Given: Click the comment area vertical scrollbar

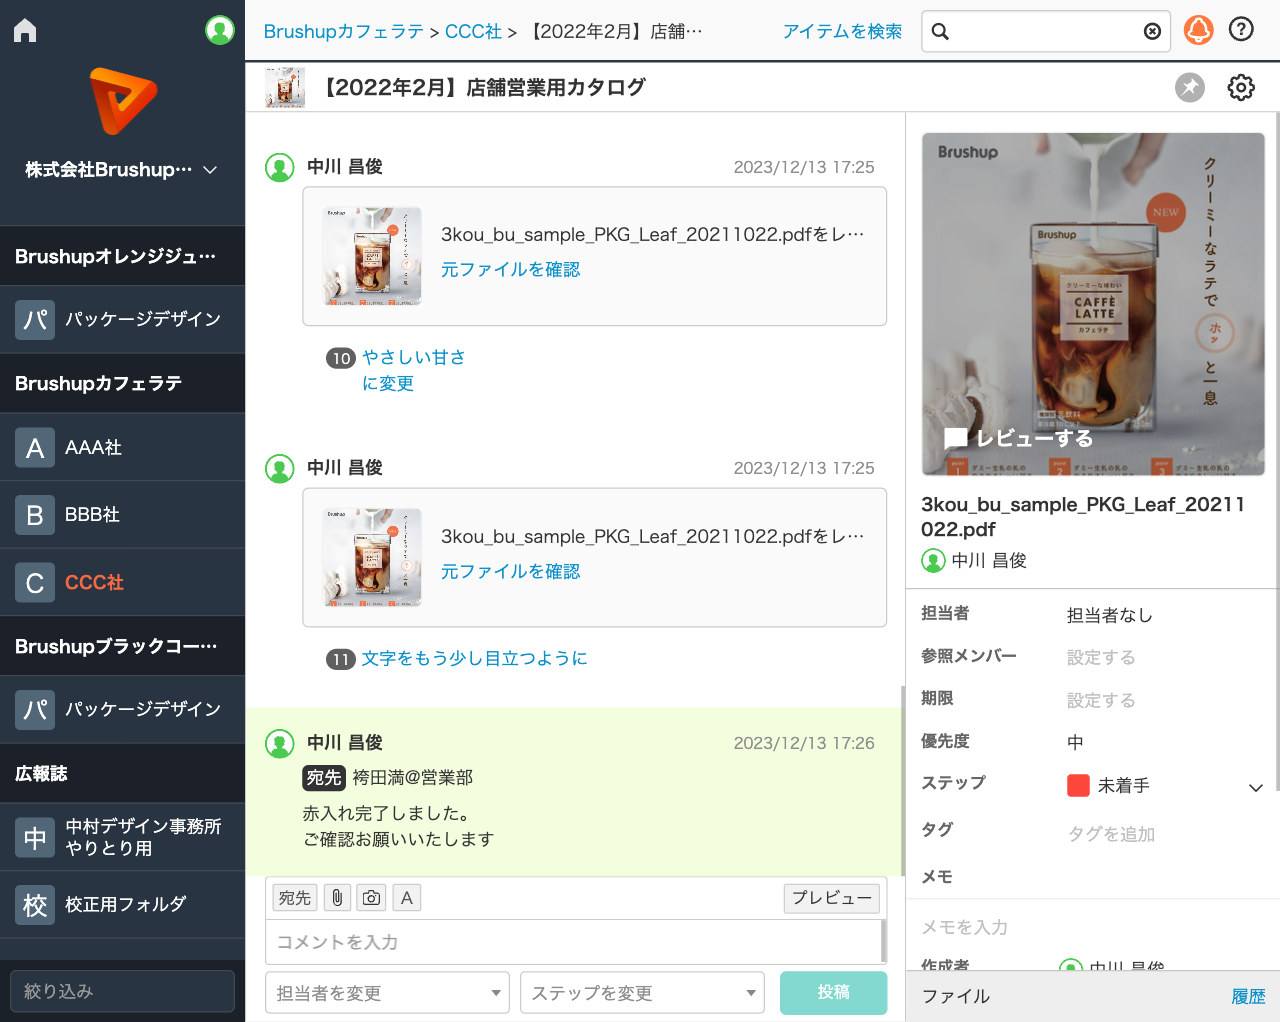Looking at the screenshot, I should tap(903, 781).
